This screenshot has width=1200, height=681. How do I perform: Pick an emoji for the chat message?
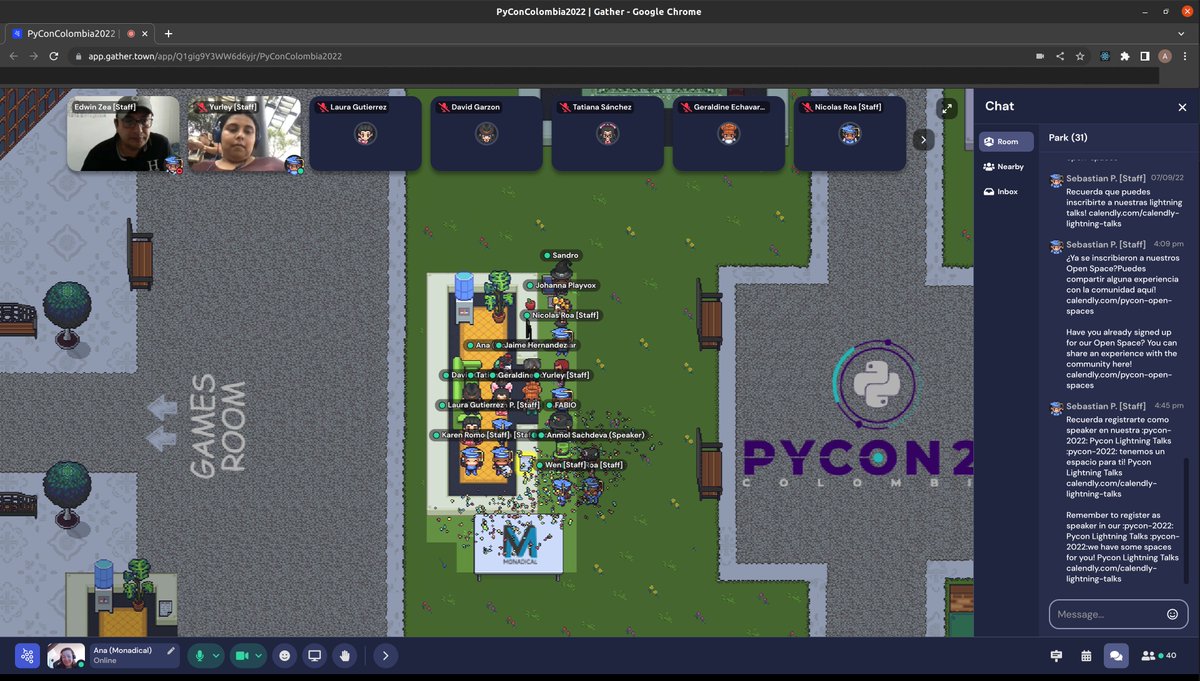click(x=1173, y=614)
